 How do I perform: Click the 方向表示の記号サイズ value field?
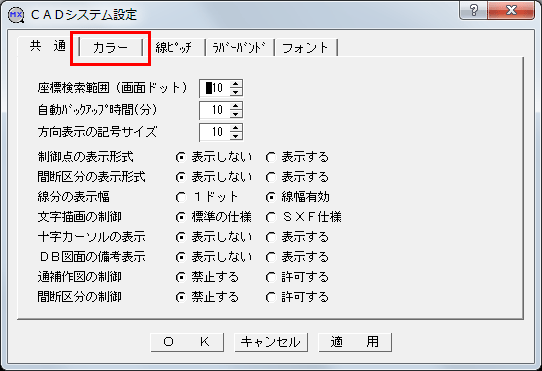[215, 132]
